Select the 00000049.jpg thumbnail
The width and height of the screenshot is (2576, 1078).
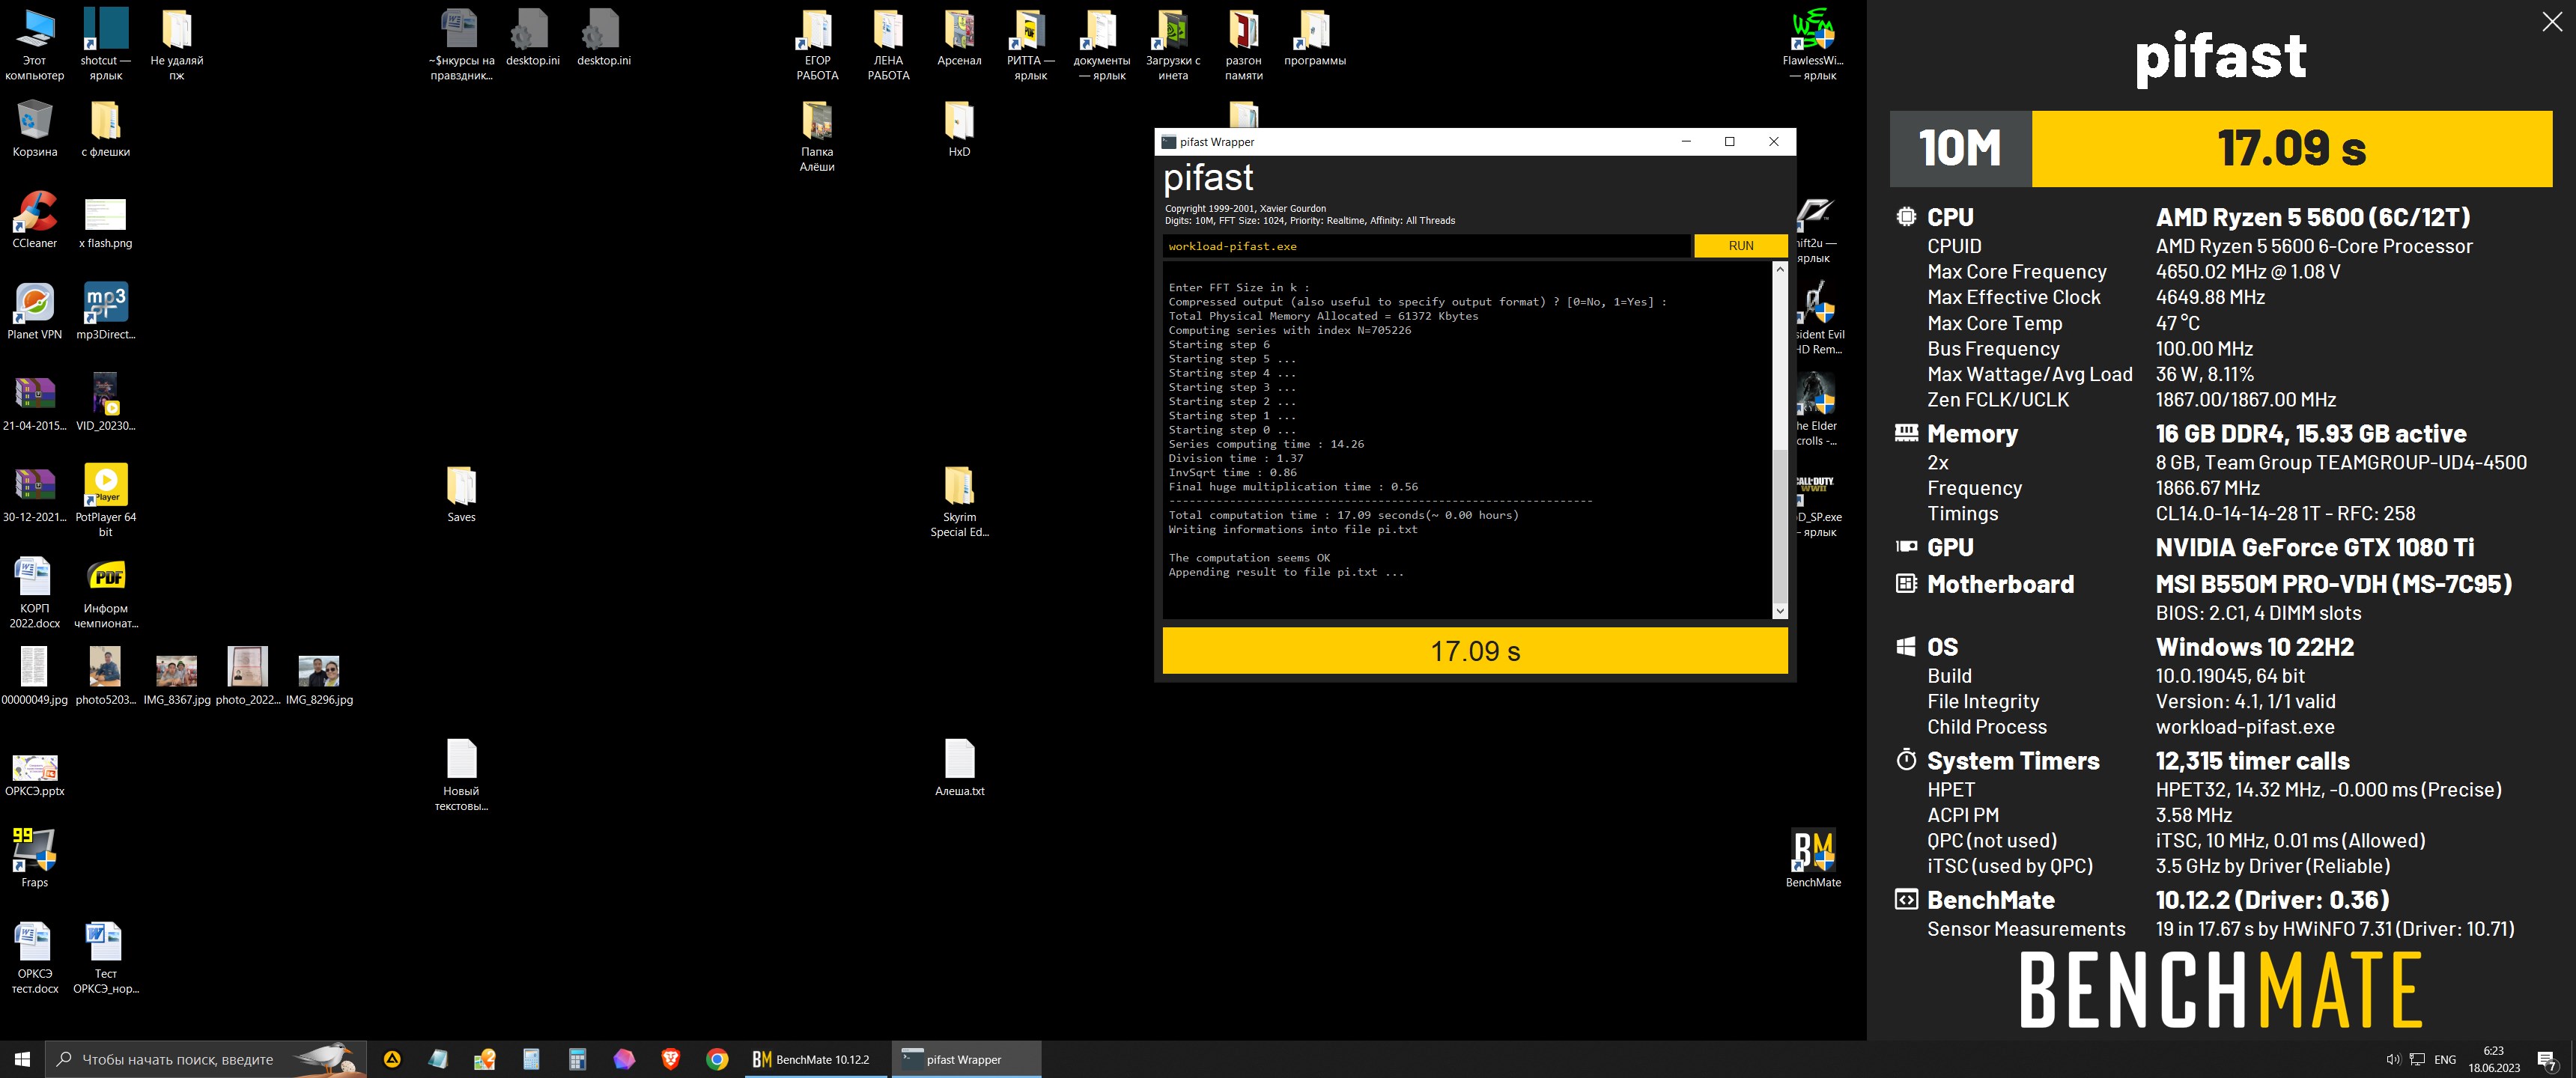tap(35, 675)
